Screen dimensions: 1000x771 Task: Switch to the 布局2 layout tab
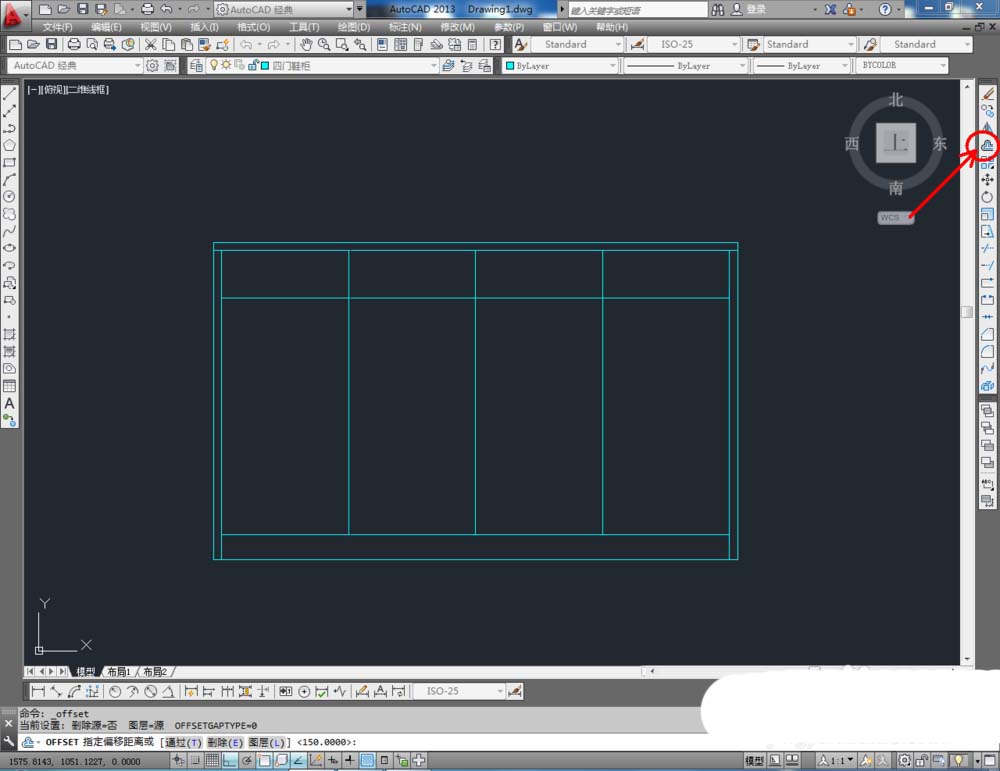point(155,672)
